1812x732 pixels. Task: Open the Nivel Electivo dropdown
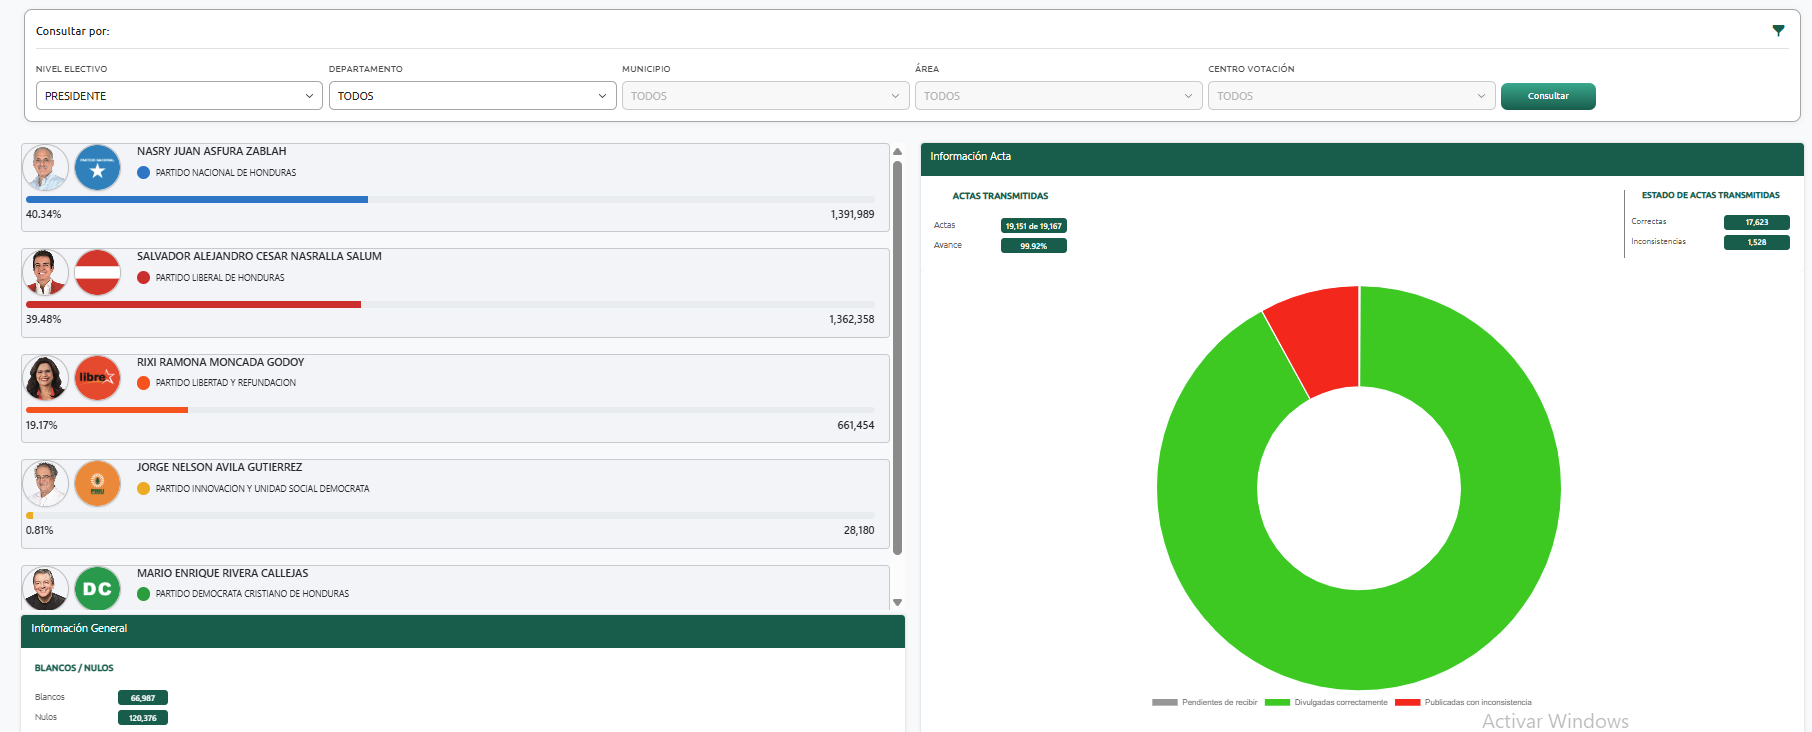(179, 96)
